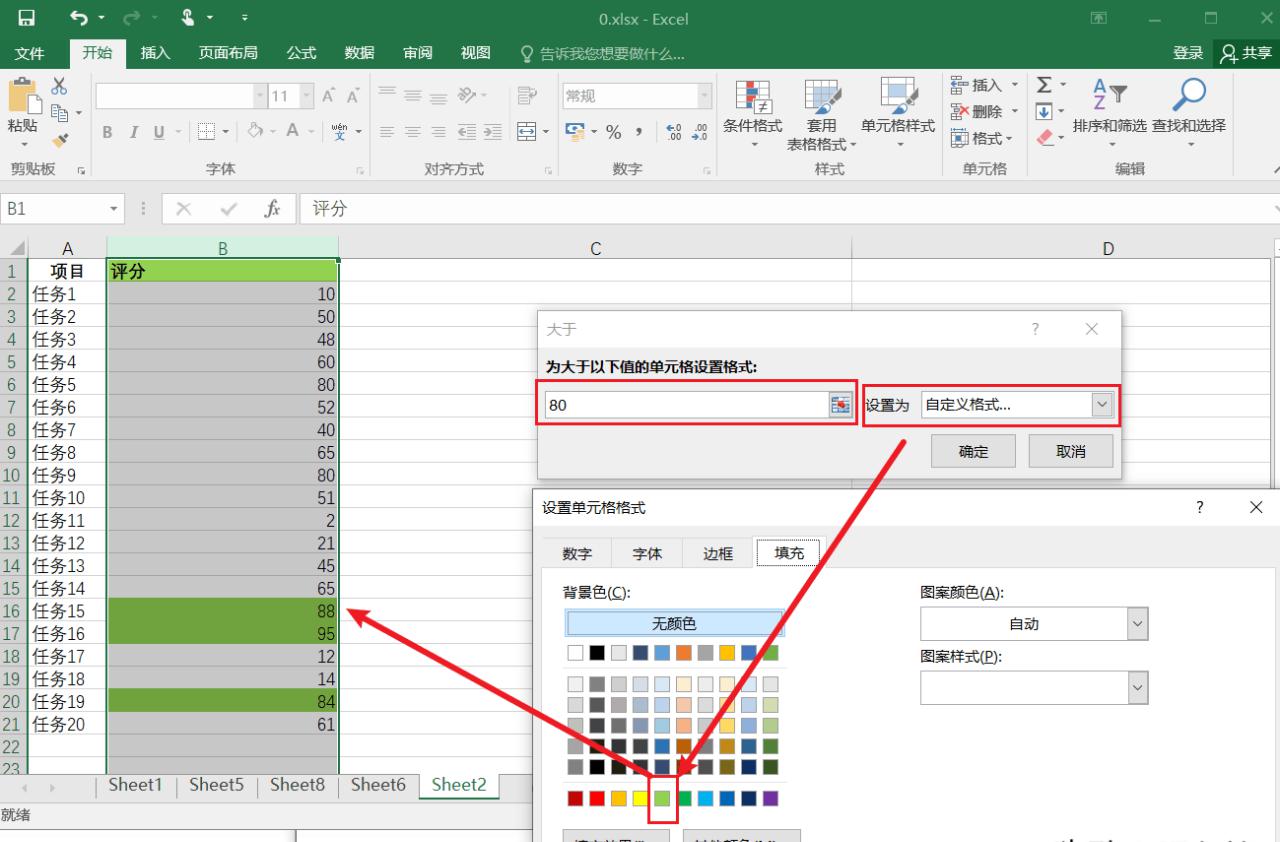Pick the light green standard color swatch
This screenshot has height=842, width=1280.
[662, 798]
